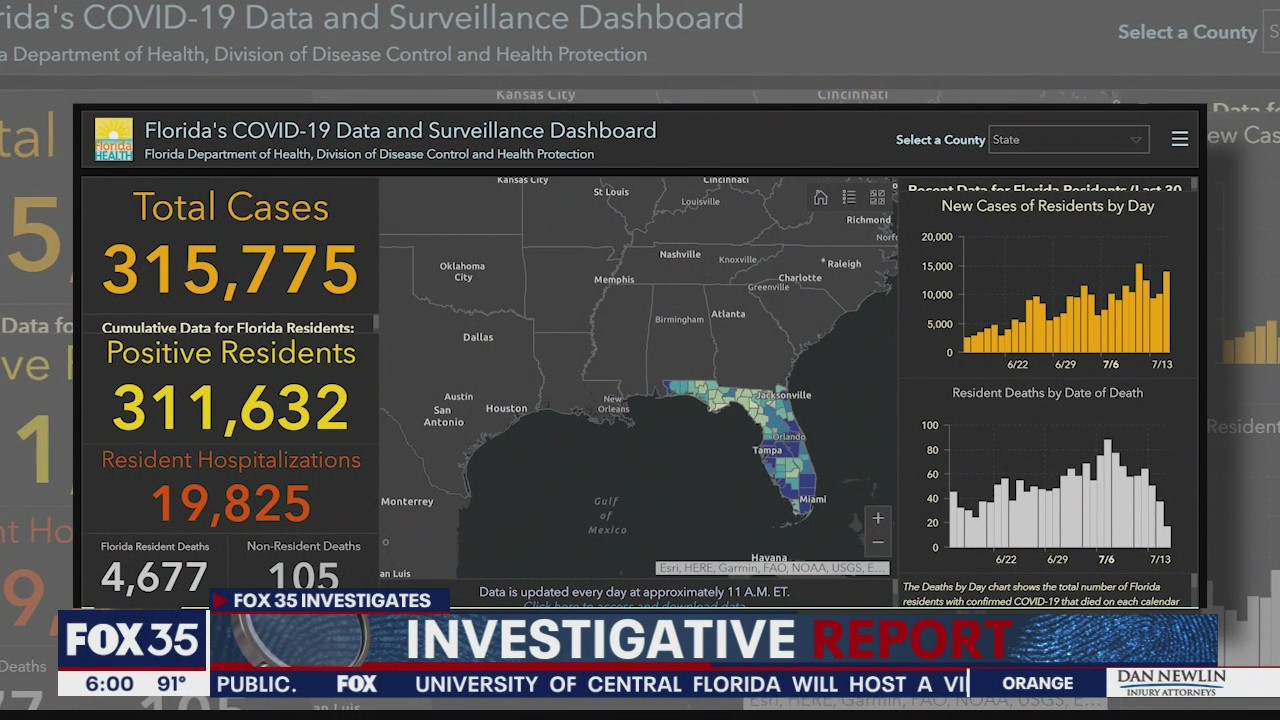Click the Florida Health logo

point(114,140)
